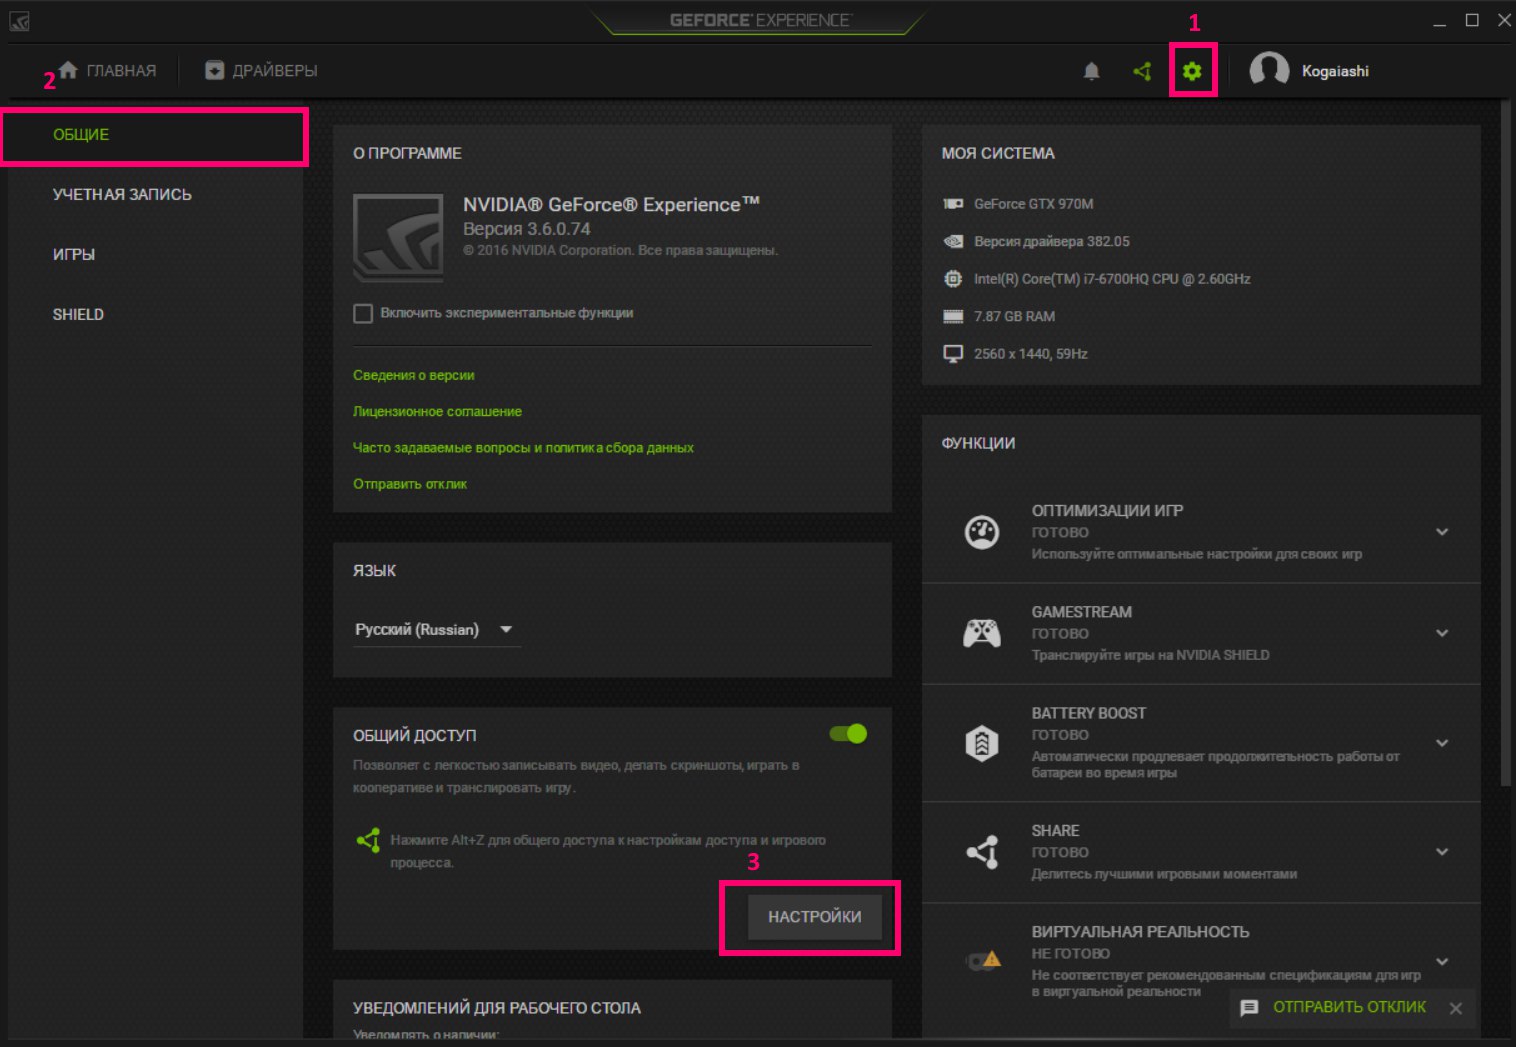The width and height of the screenshot is (1516, 1047).
Task: Open the Русский (Russian) language dropdown
Action: tap(437, 630)
